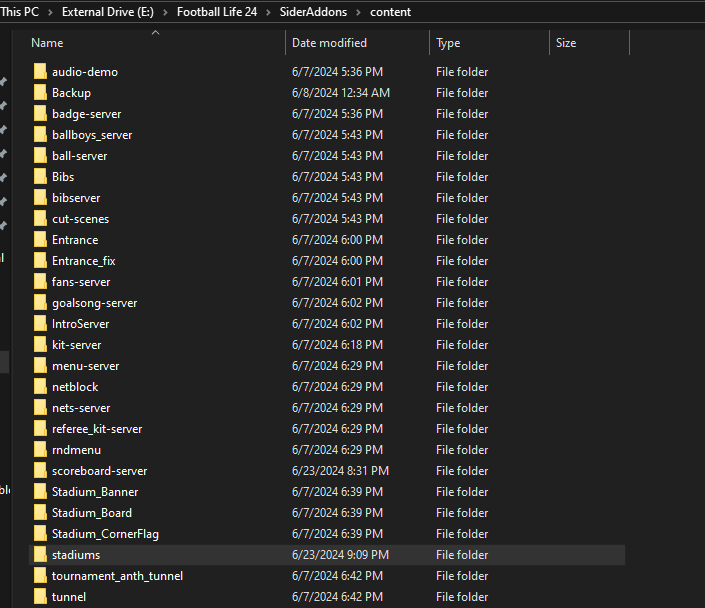Viewport: 705px width, 608px height.
Task: Click the File folder type of IntroServer
Action: coord(462,323)
